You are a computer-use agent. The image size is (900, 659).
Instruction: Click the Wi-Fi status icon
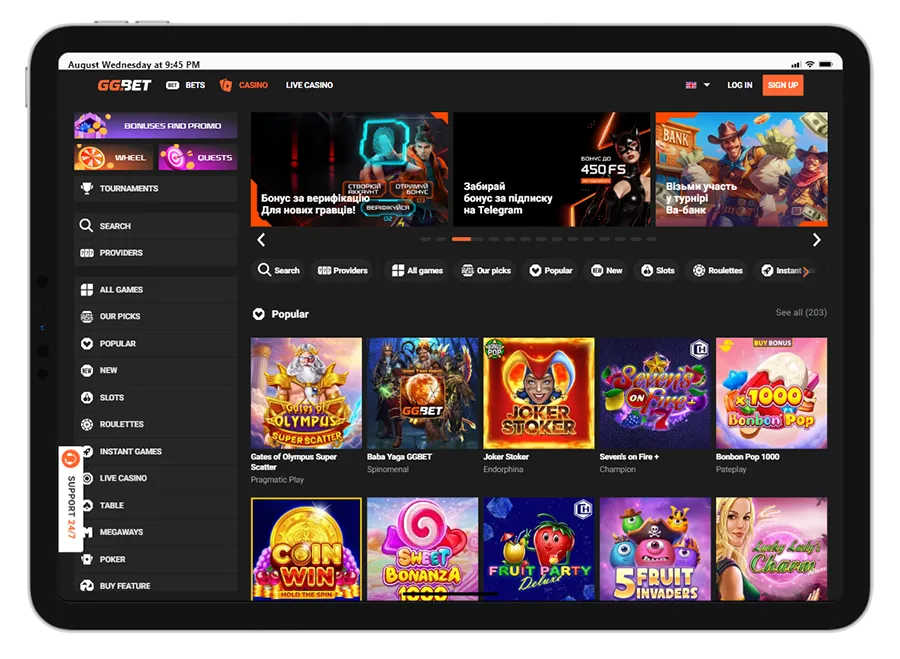[810, 64]
